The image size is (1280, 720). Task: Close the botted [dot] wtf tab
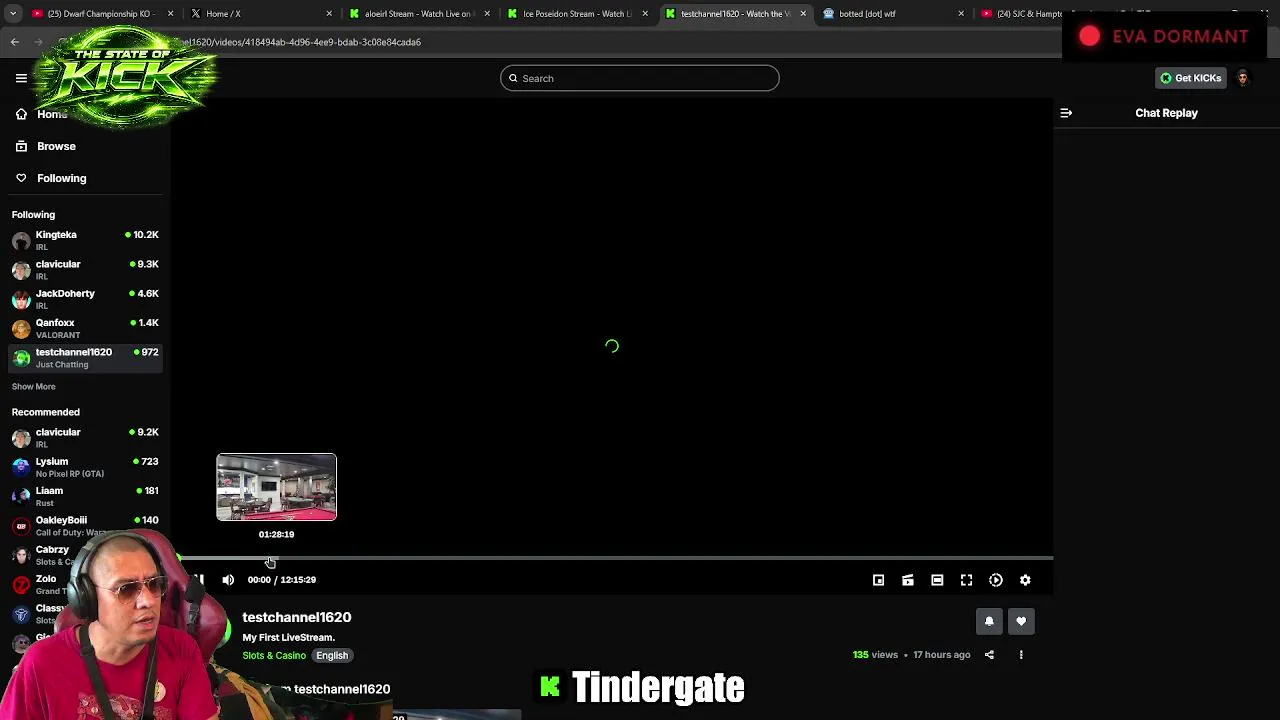961,14
